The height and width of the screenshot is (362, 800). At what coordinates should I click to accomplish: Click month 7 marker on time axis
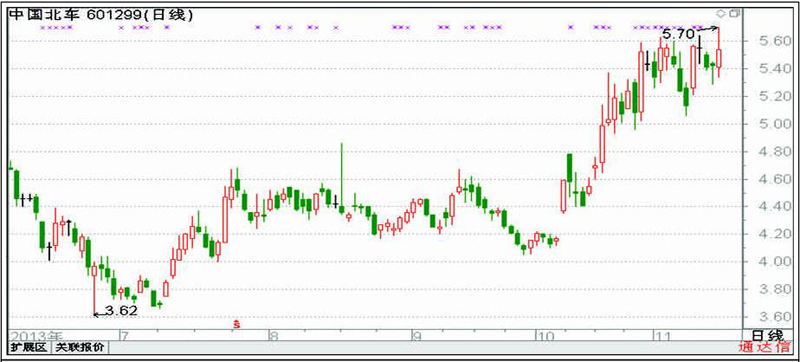point(122,337)
